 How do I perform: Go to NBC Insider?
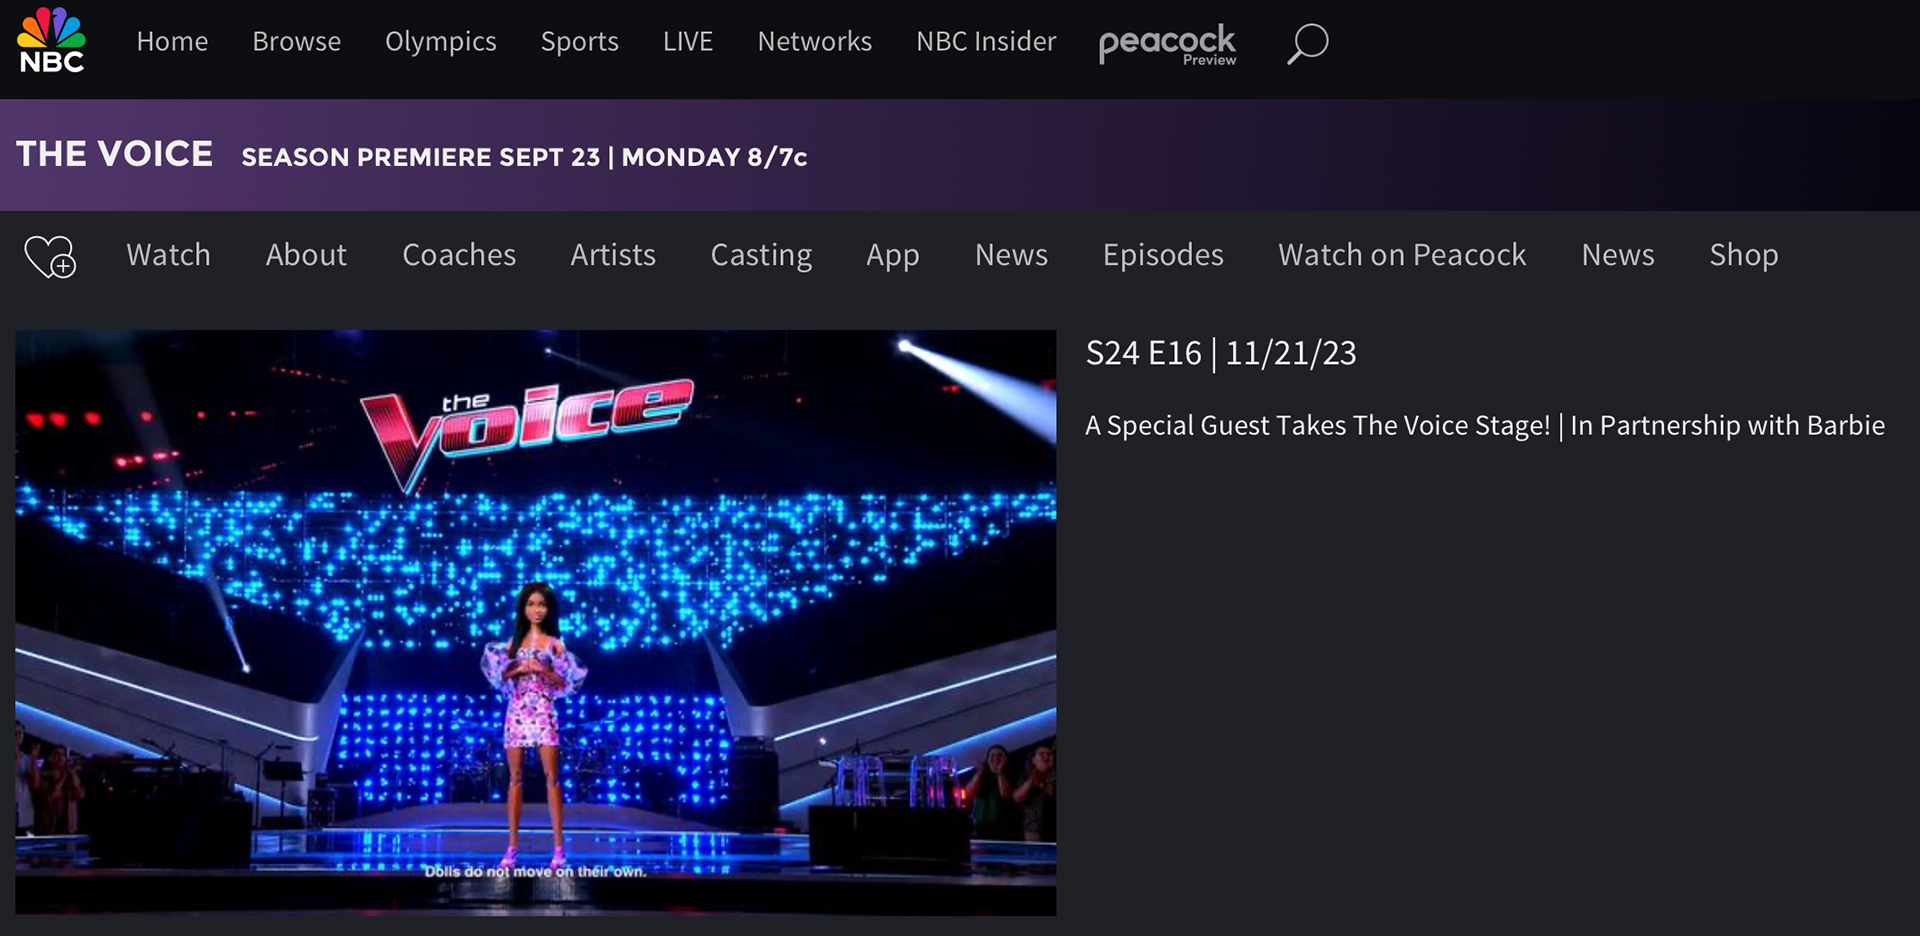point(986,41)
